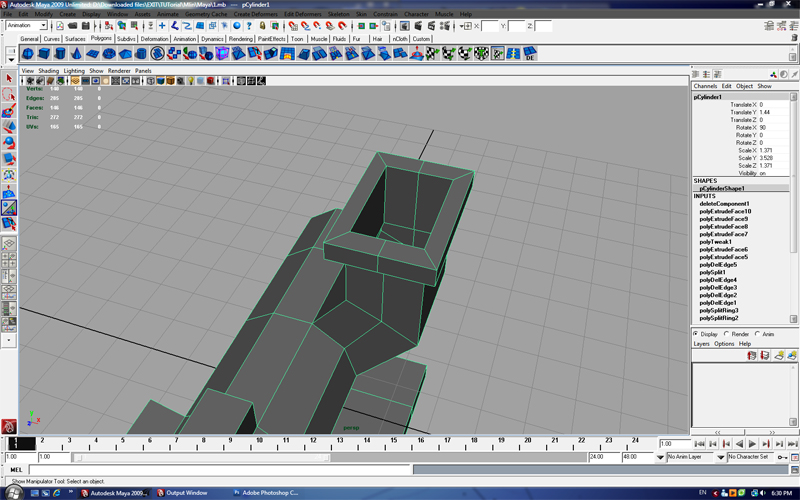
Task: Create a polygon cube from the shelf
Action: point(45,54)
